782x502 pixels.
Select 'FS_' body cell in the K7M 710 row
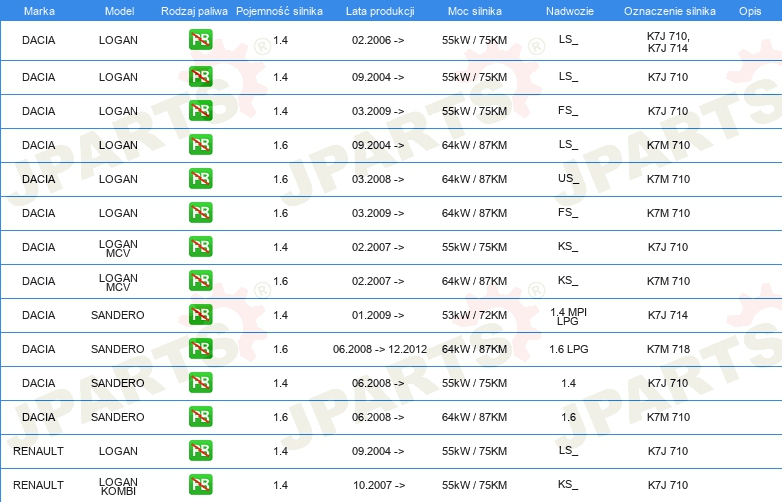[x=568, y=212]
